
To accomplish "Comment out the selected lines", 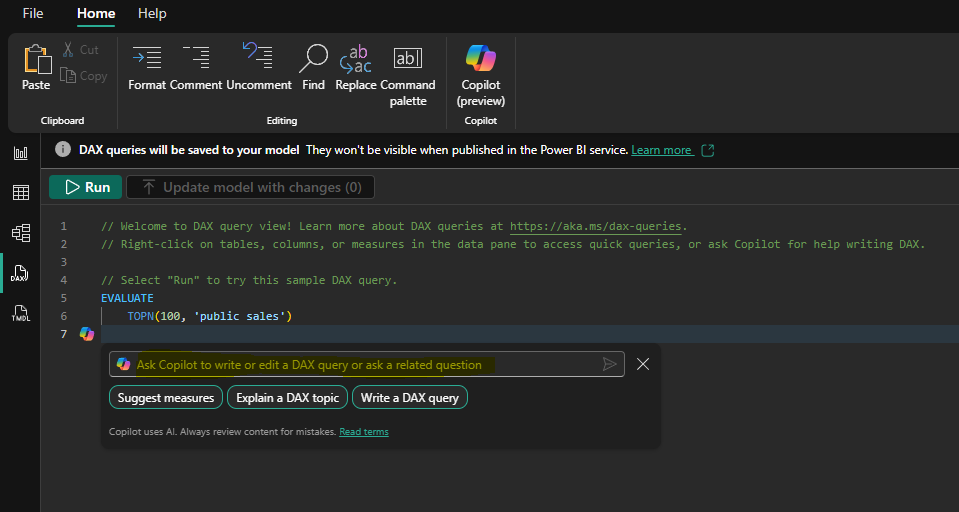I will pyautogui.click(x=196, y=66).
